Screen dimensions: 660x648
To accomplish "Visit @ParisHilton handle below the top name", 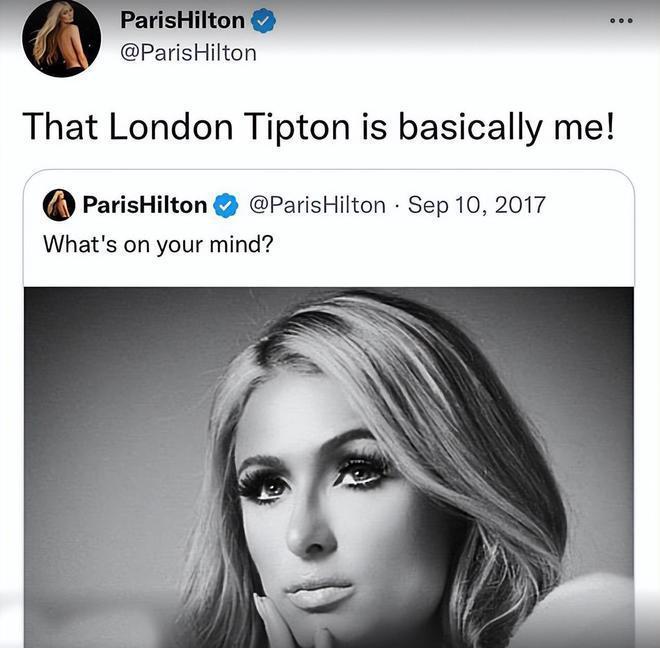I will [188, 53].
